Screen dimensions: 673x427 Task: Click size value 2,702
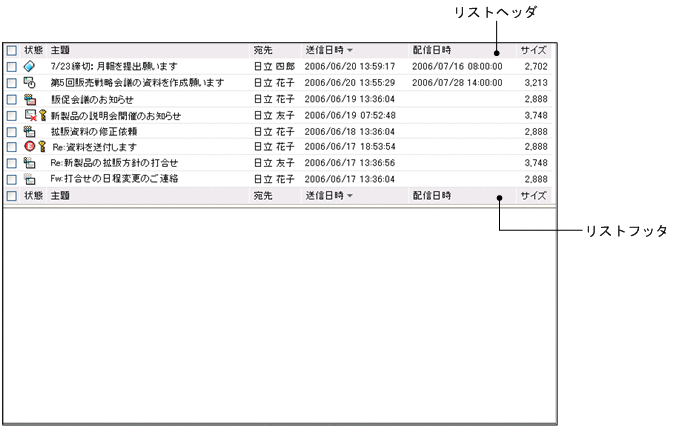536,67
